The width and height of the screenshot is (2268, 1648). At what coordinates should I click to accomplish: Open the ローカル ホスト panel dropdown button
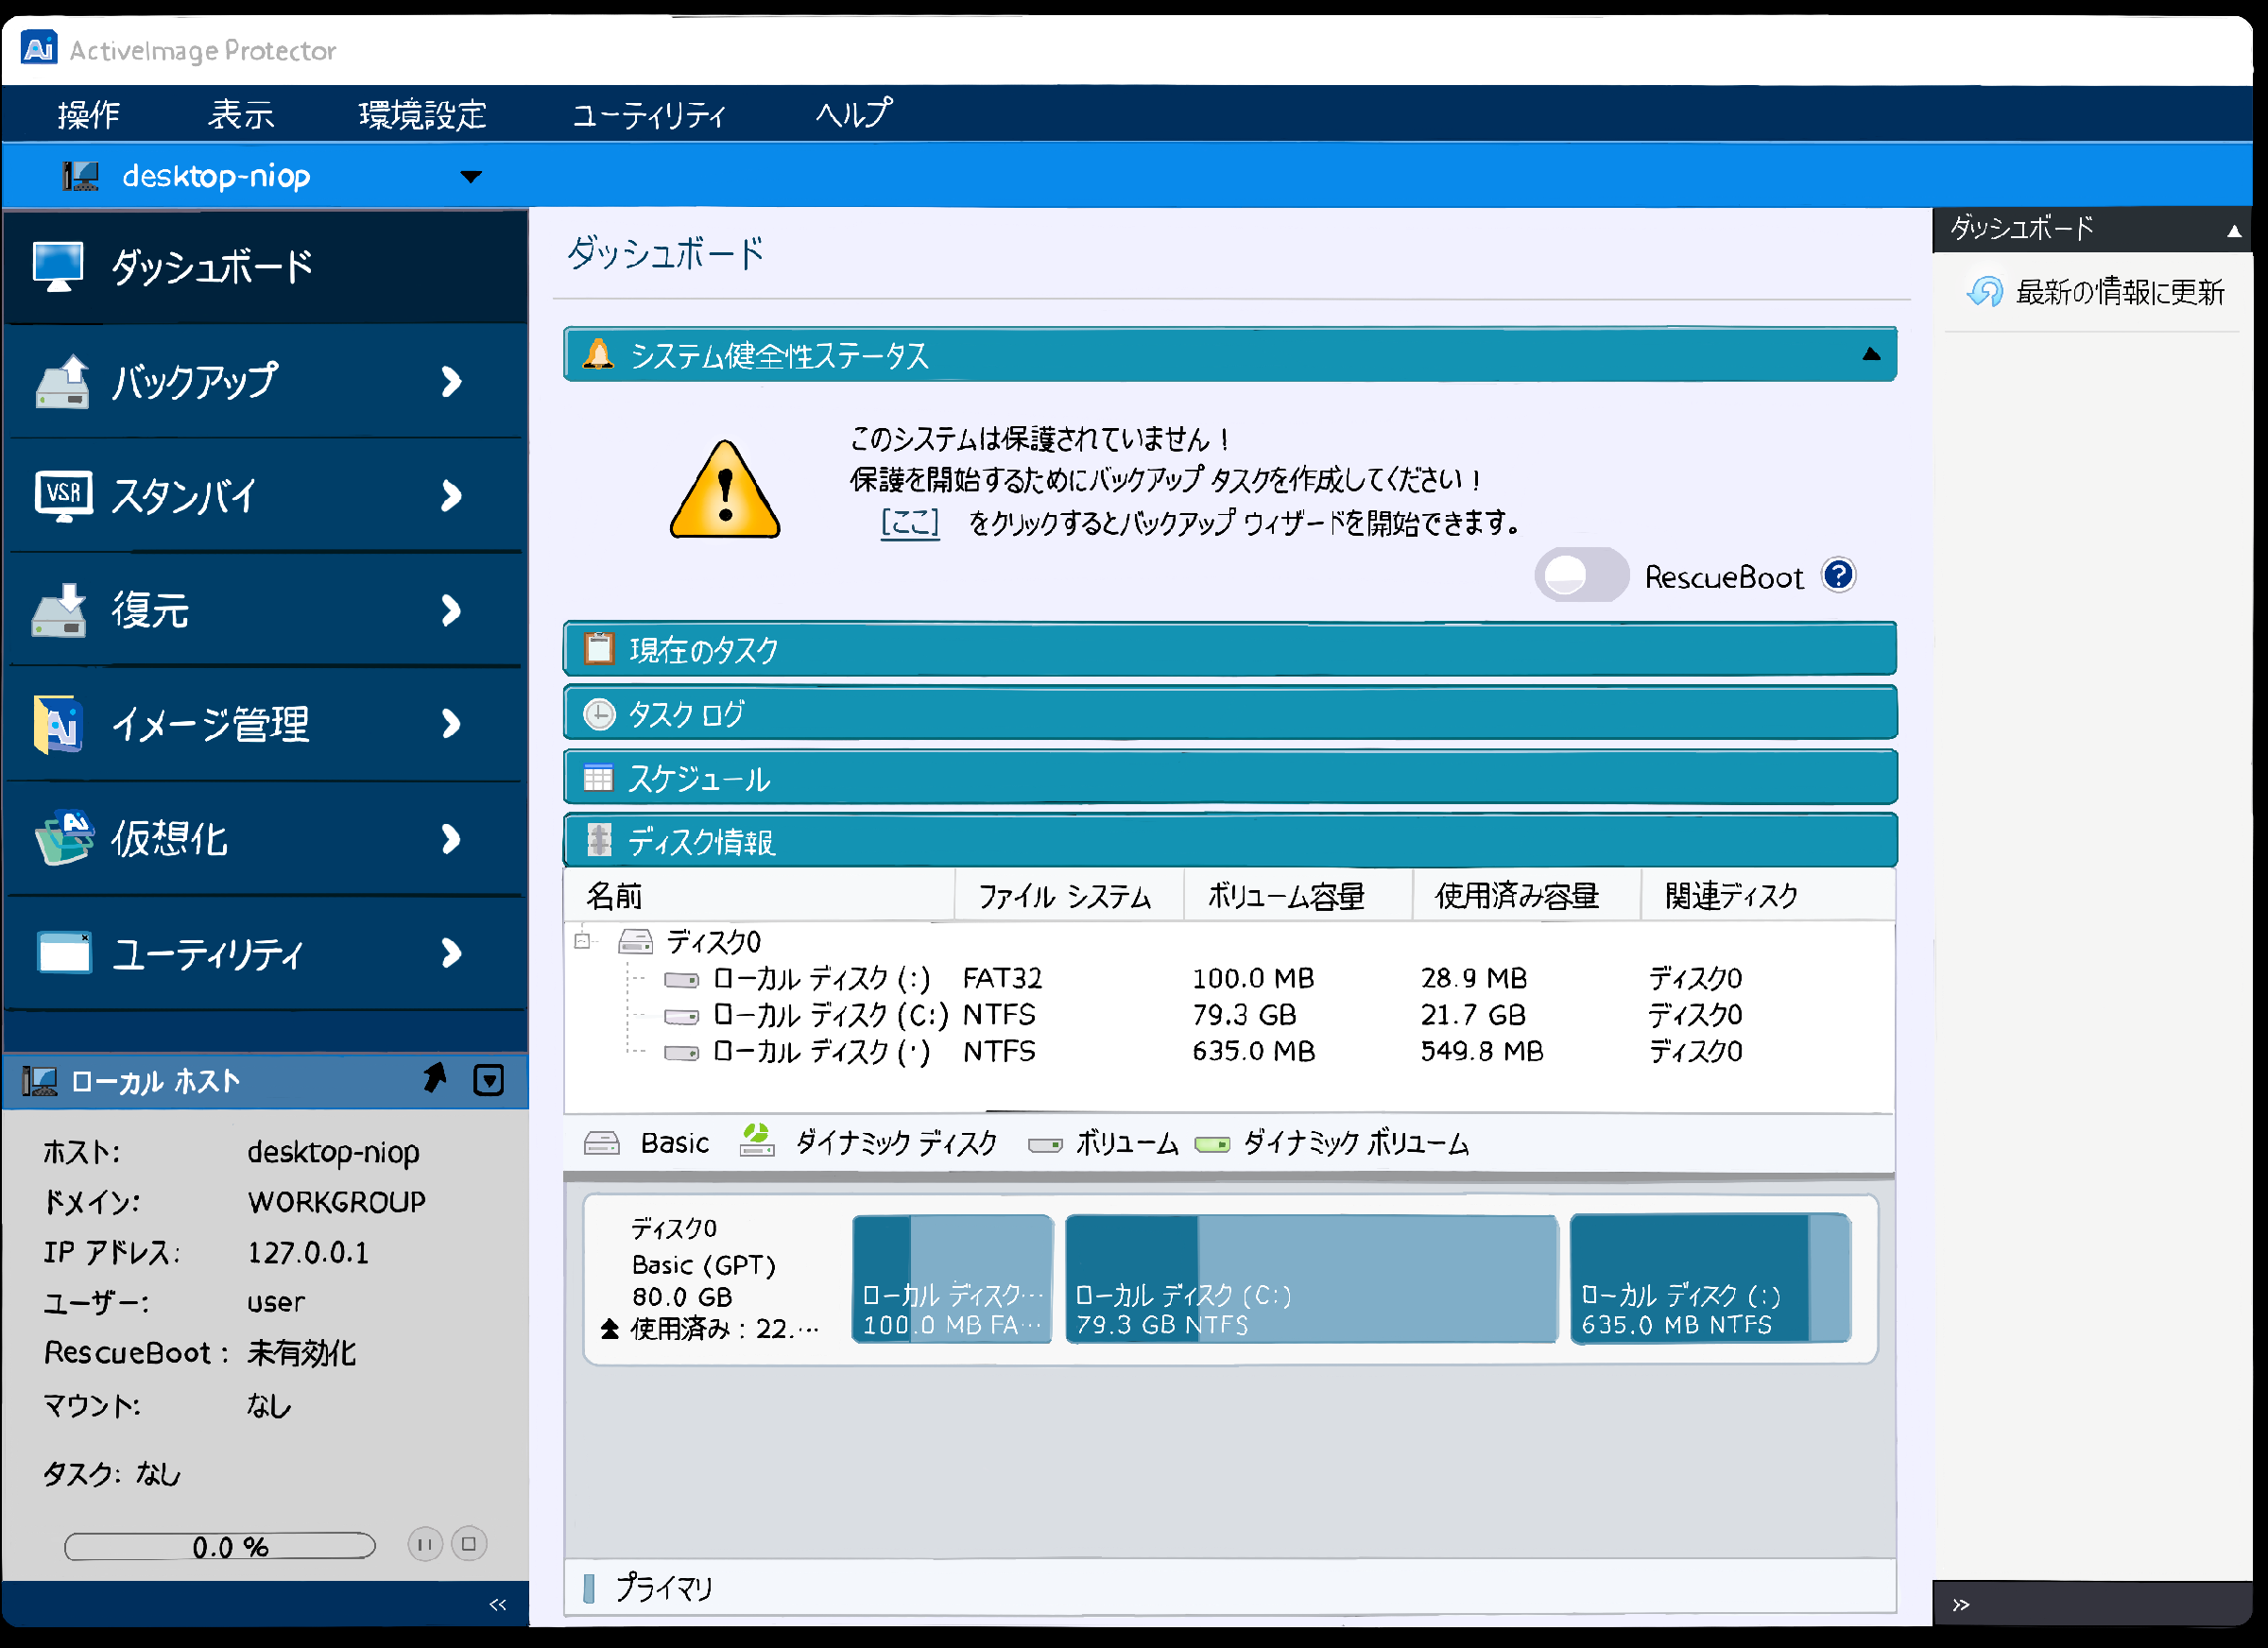489,1080
